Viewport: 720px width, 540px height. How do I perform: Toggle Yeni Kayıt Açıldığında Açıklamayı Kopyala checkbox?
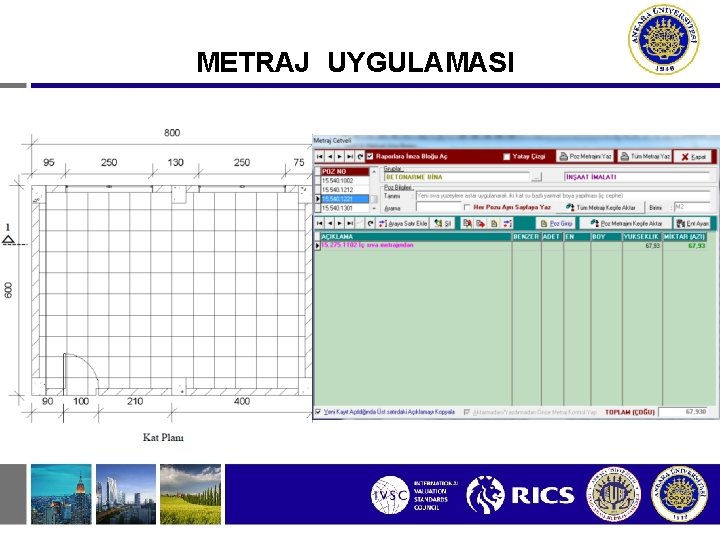tap(318, 412)
